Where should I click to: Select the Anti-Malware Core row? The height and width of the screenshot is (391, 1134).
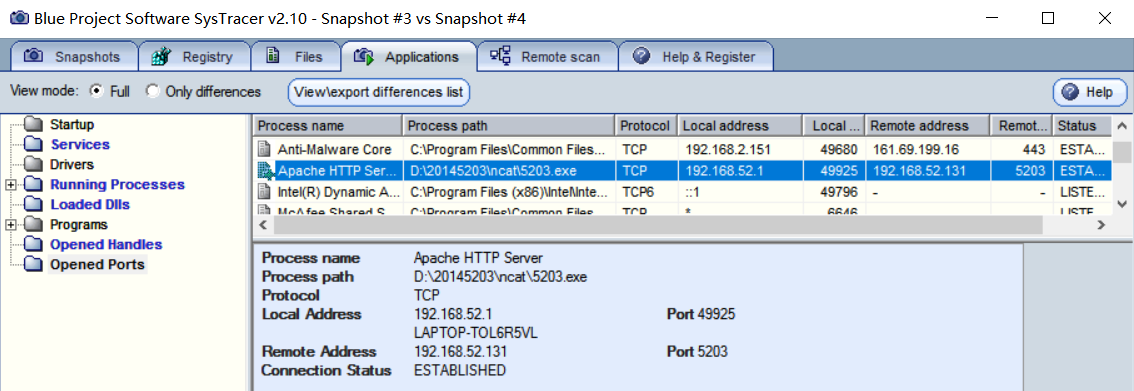683,150
